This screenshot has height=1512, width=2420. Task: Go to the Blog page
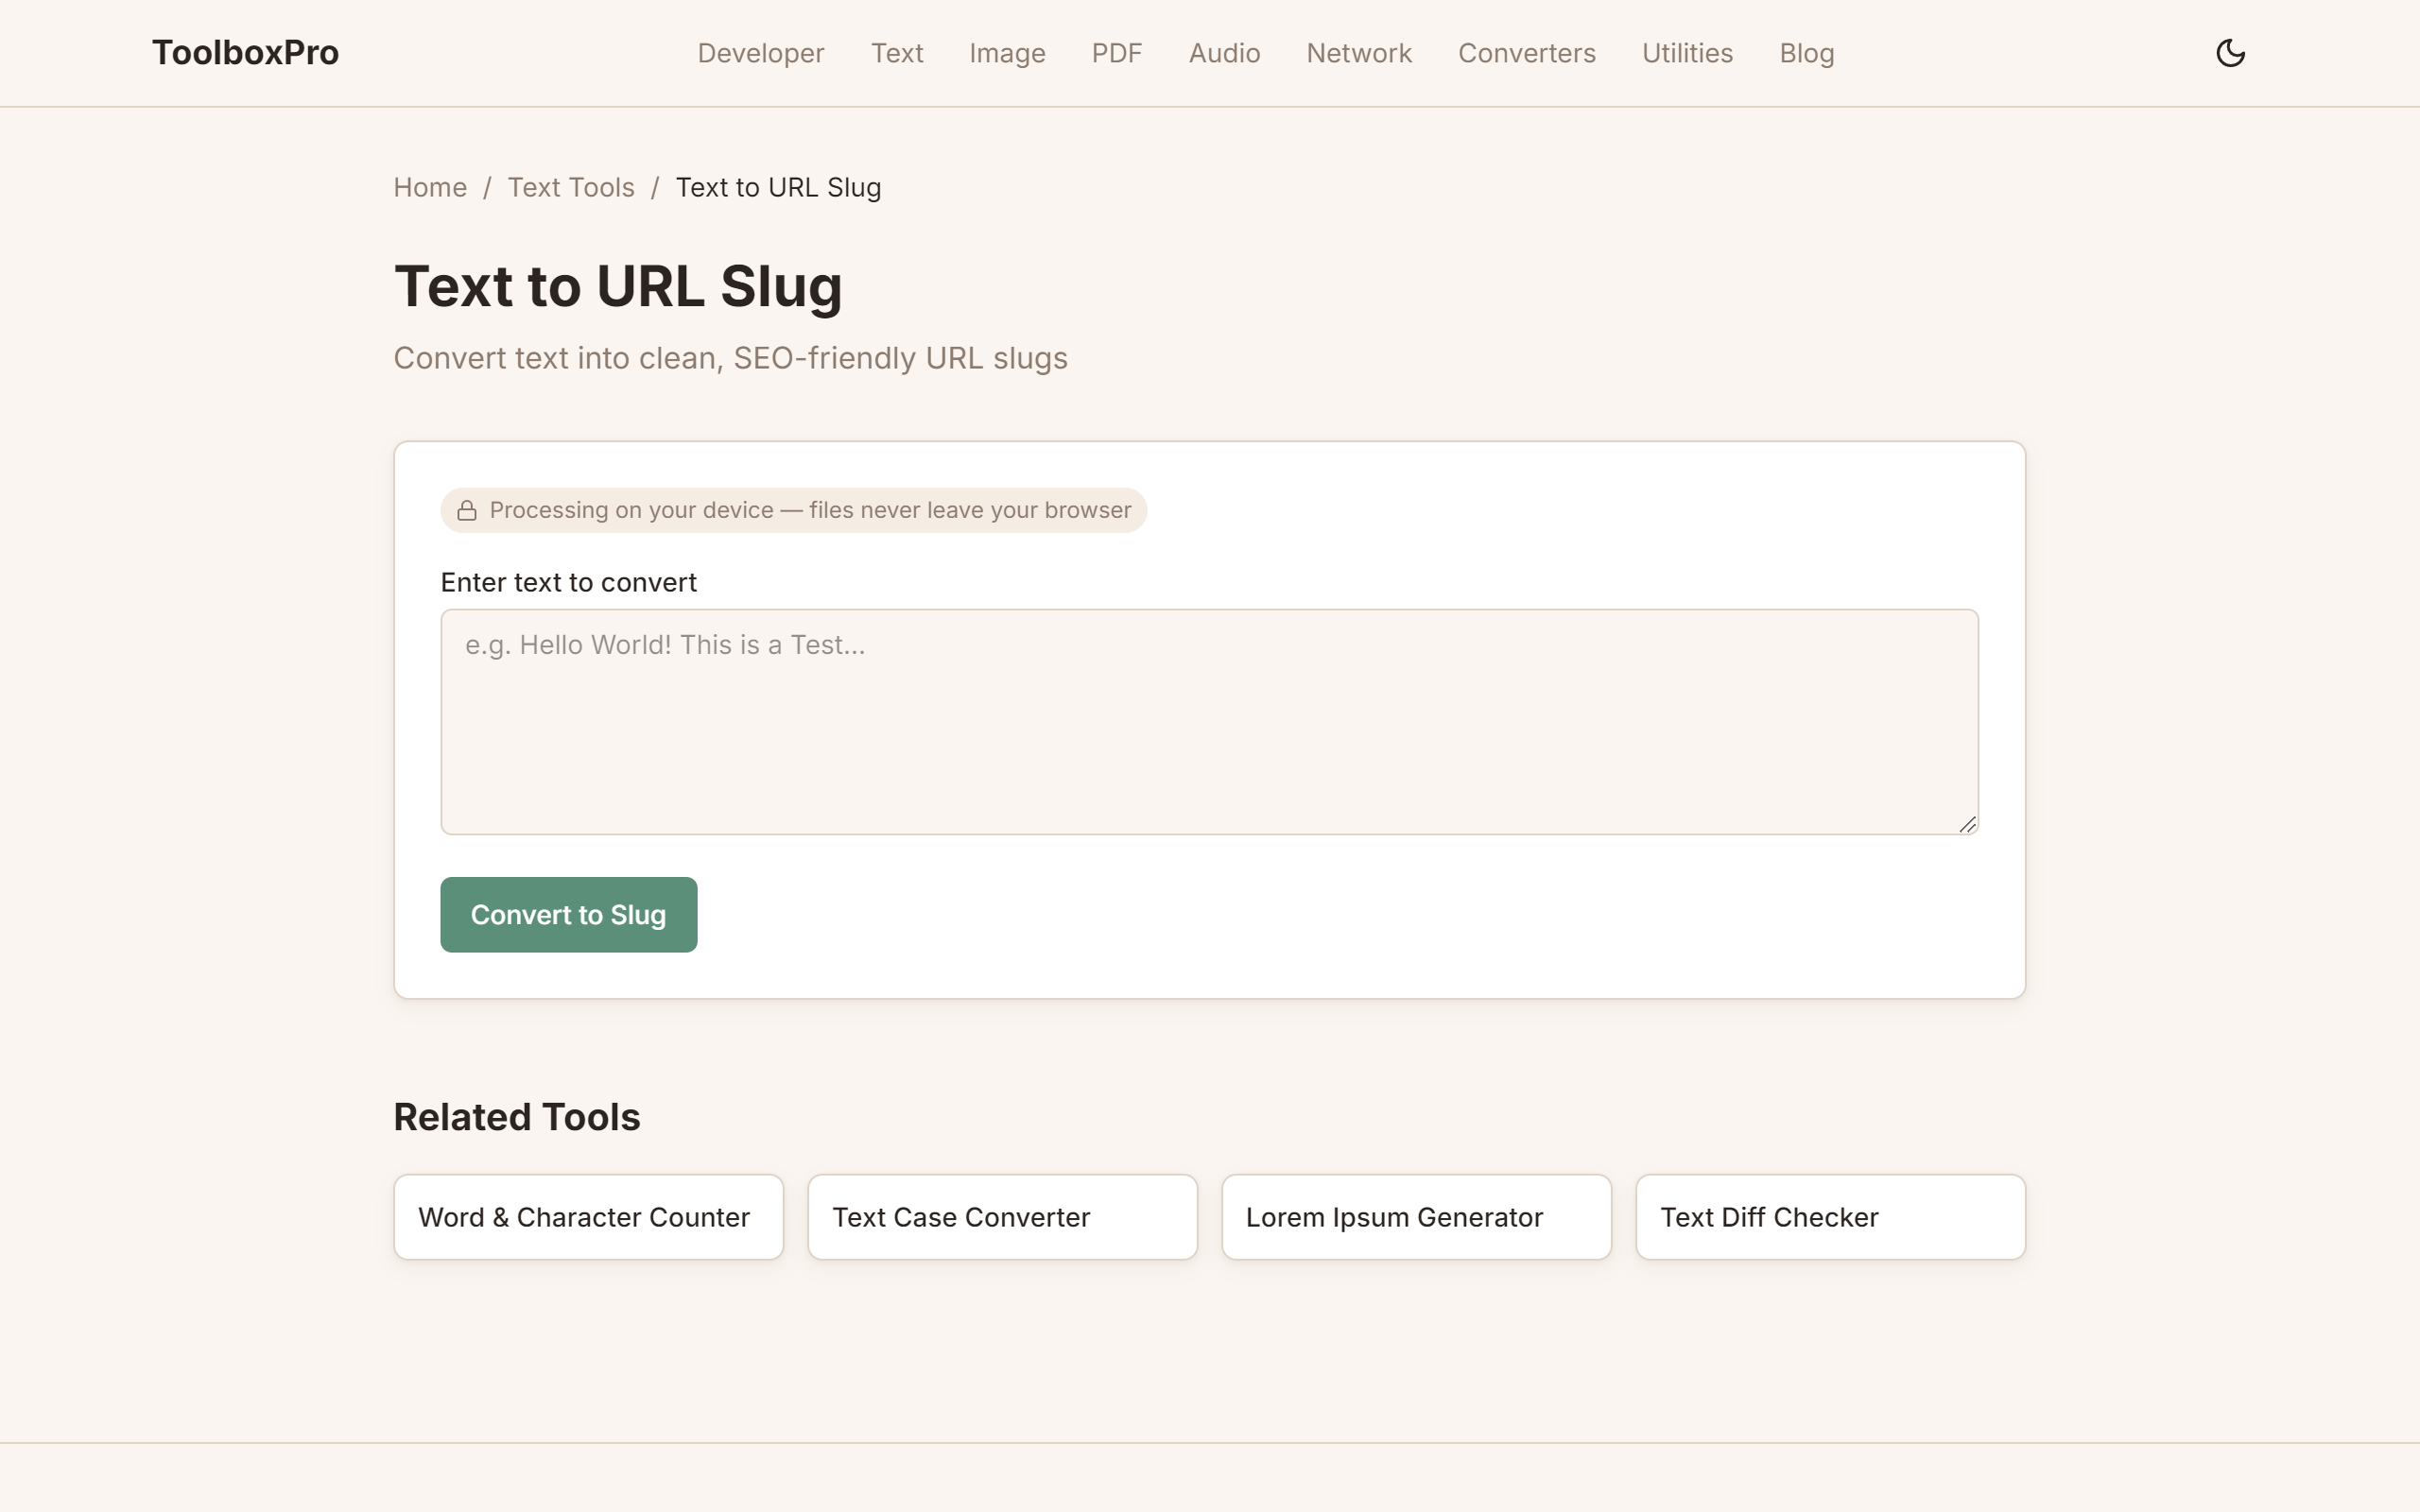click(1806, 53)
